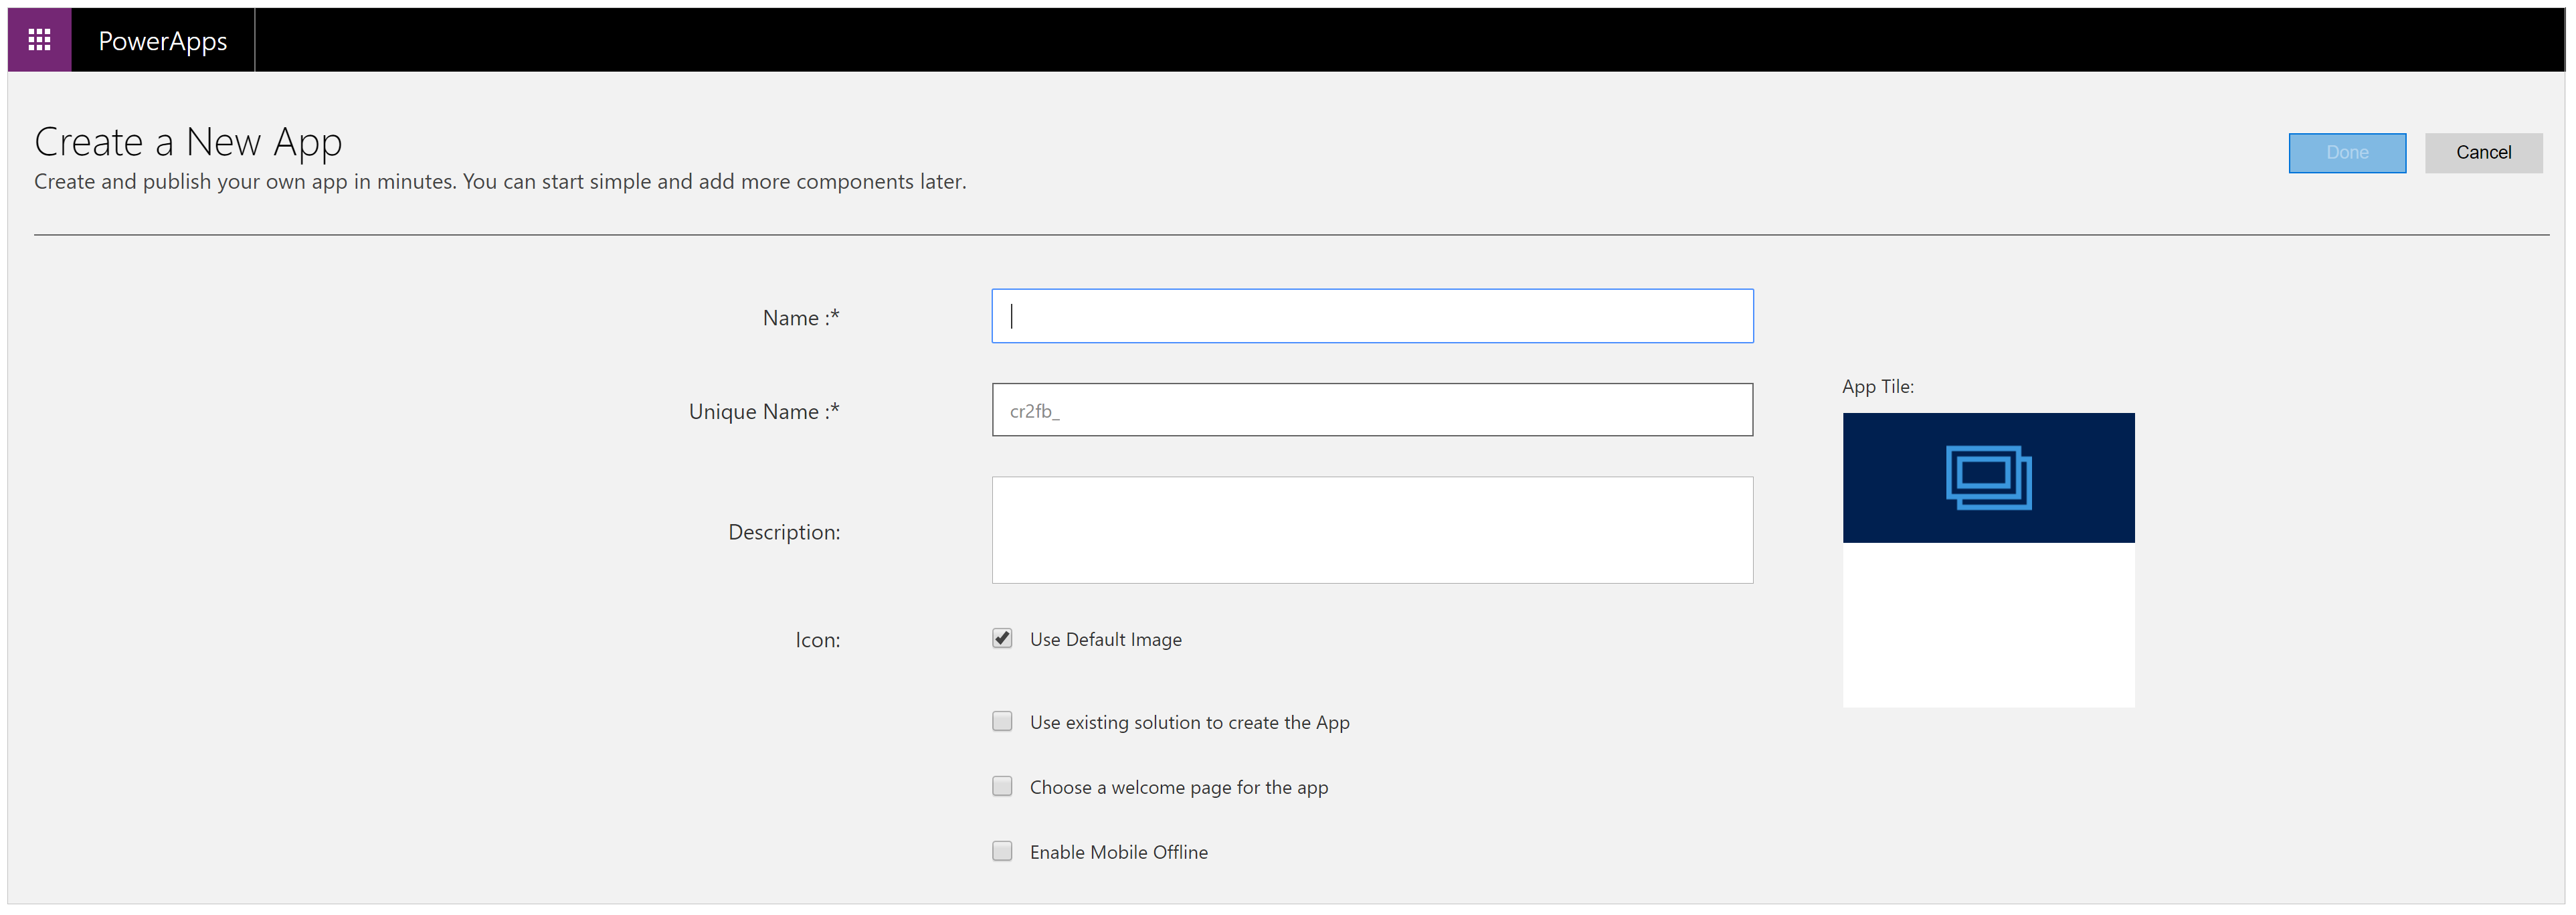Viewport: 2576px width, 915px height.
Task: Open the app launcher waffle icon
Action: [39, 40]
